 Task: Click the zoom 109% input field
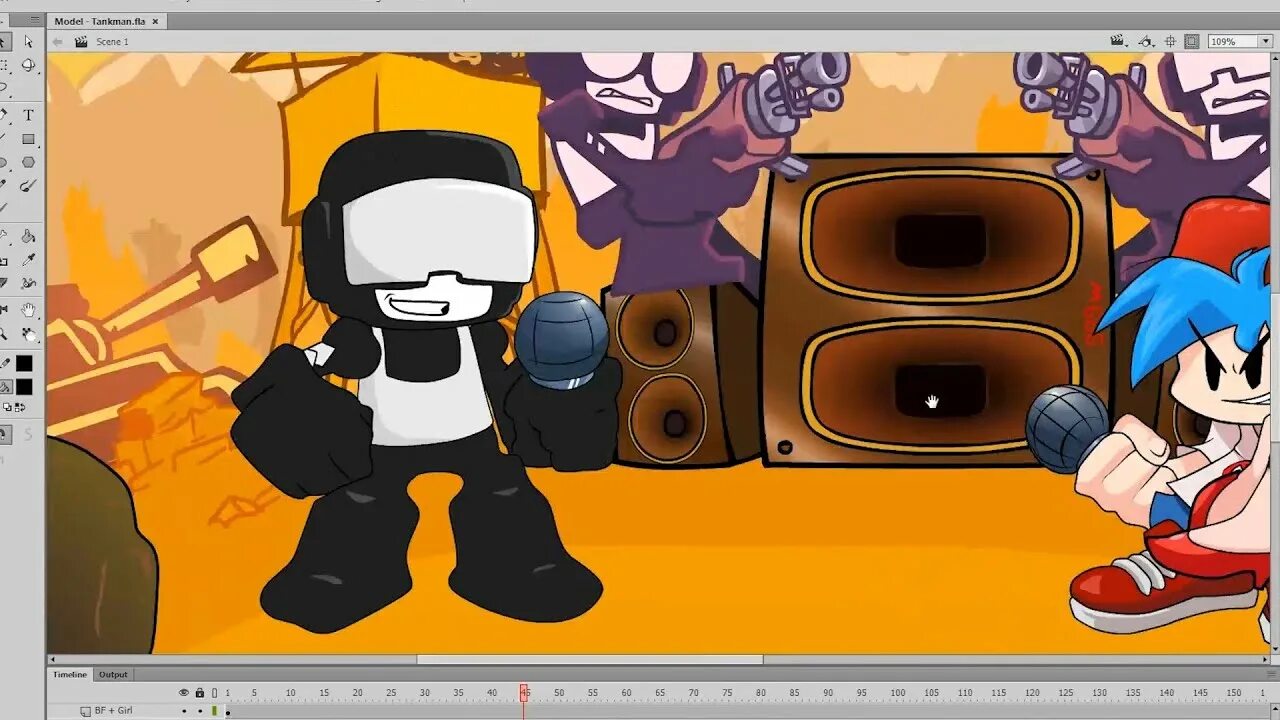(1231, 41)
